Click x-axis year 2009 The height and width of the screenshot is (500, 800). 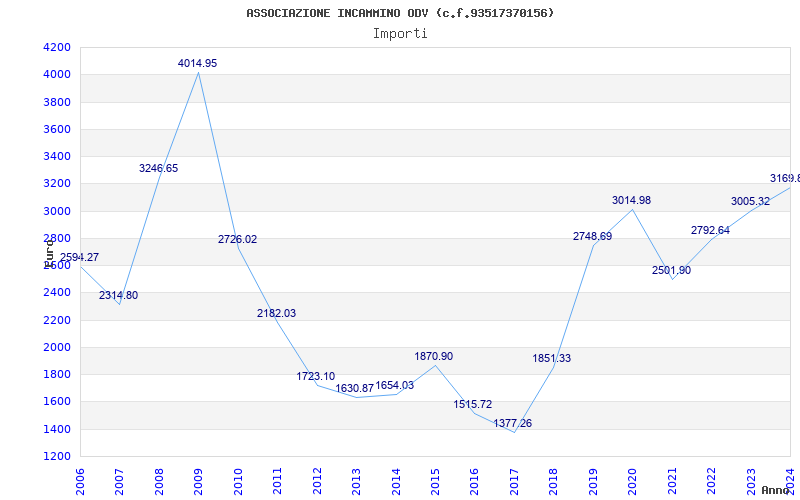click(x=198, y=481)
